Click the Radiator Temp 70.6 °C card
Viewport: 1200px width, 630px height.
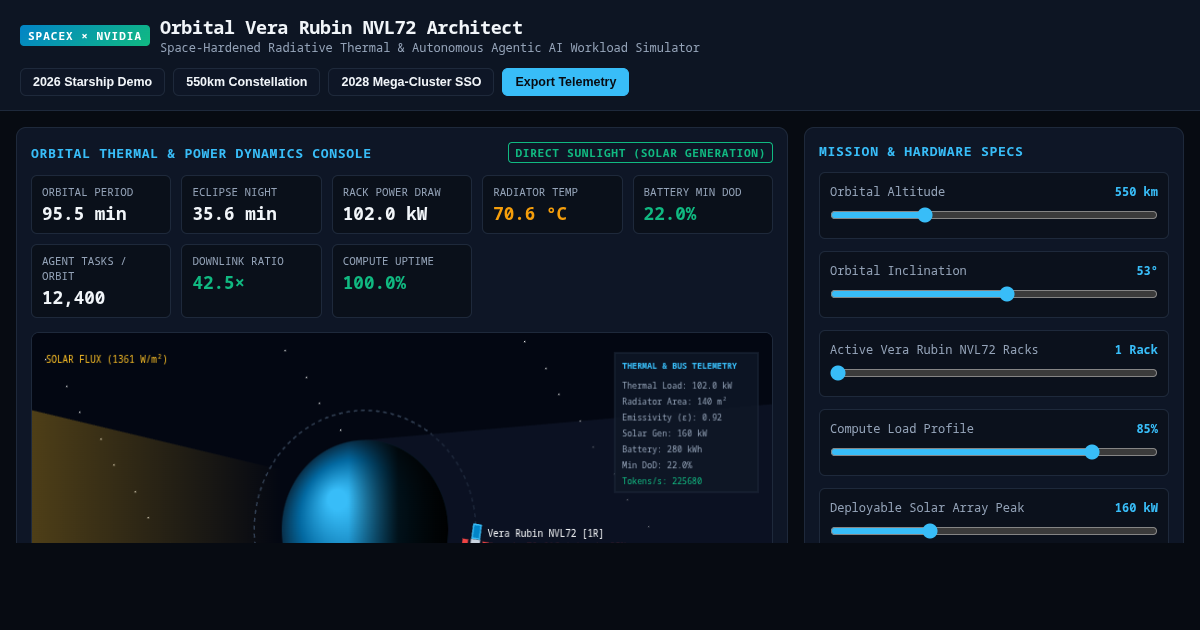[x=552, y=205]
